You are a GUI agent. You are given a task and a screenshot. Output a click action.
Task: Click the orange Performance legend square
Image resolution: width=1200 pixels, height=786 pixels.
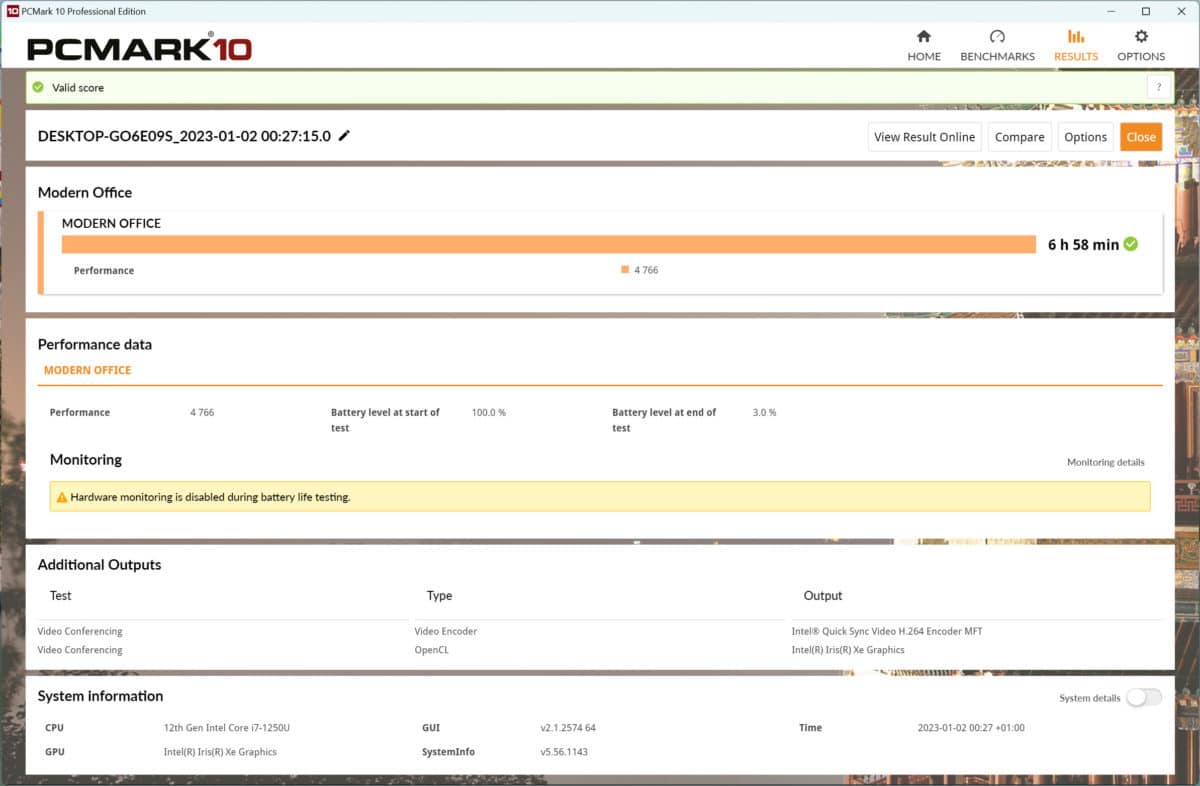(625, 269)
